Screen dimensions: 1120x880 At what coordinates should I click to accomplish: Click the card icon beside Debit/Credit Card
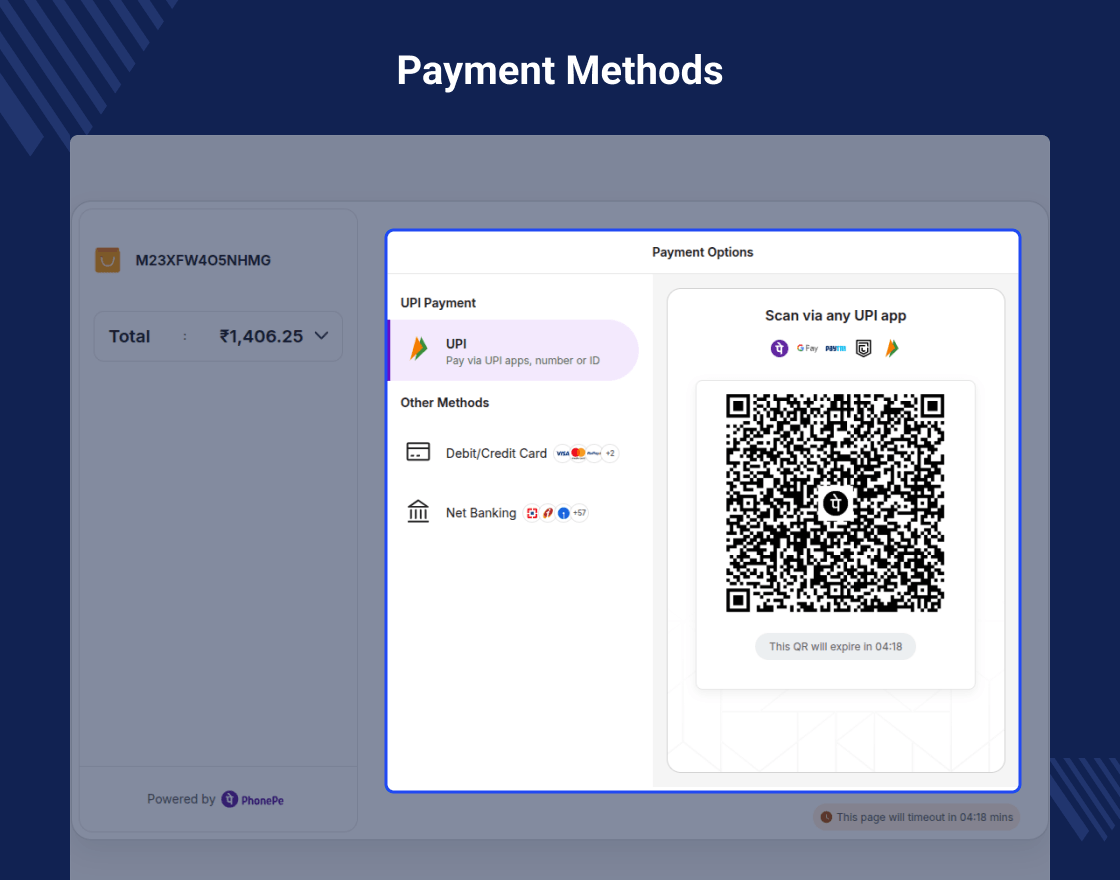coord(418,451)
